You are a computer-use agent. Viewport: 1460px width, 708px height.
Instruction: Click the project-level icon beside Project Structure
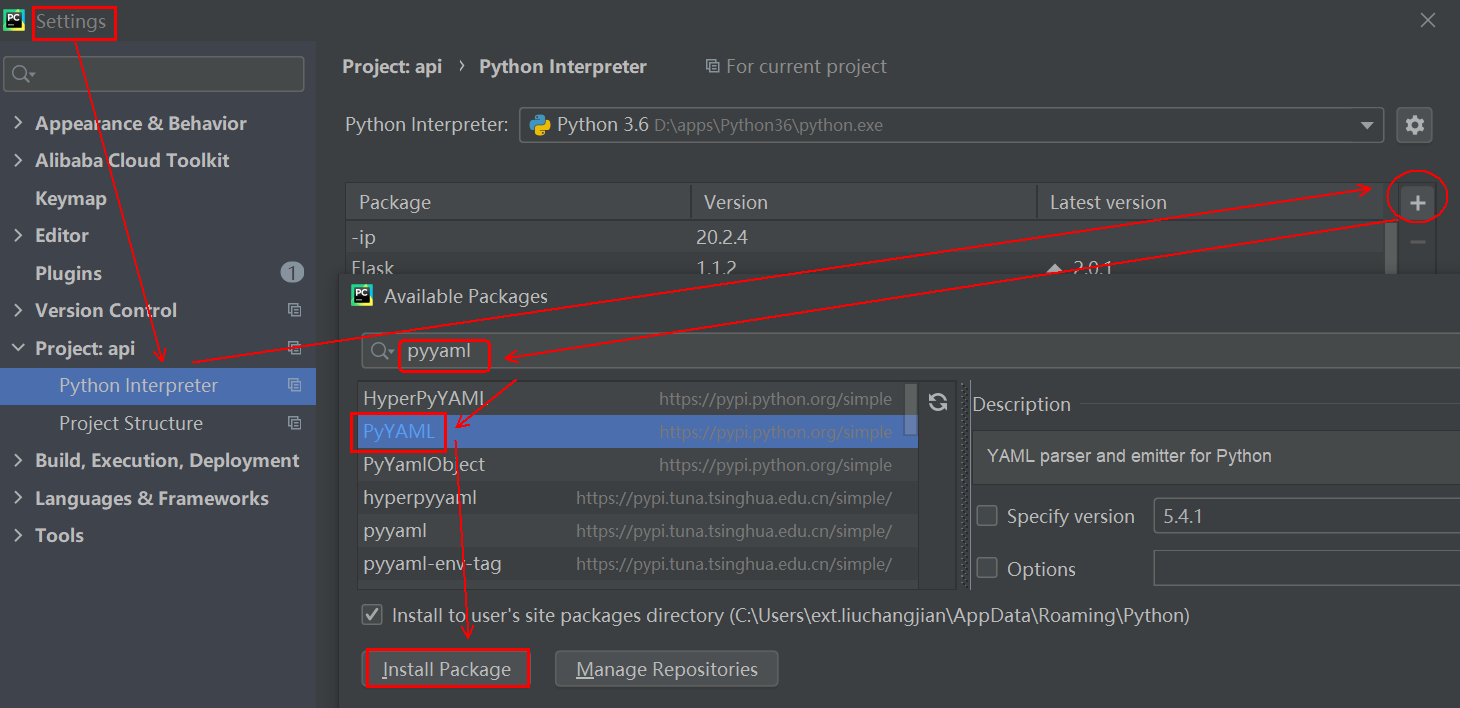click(x=294, y=423)
